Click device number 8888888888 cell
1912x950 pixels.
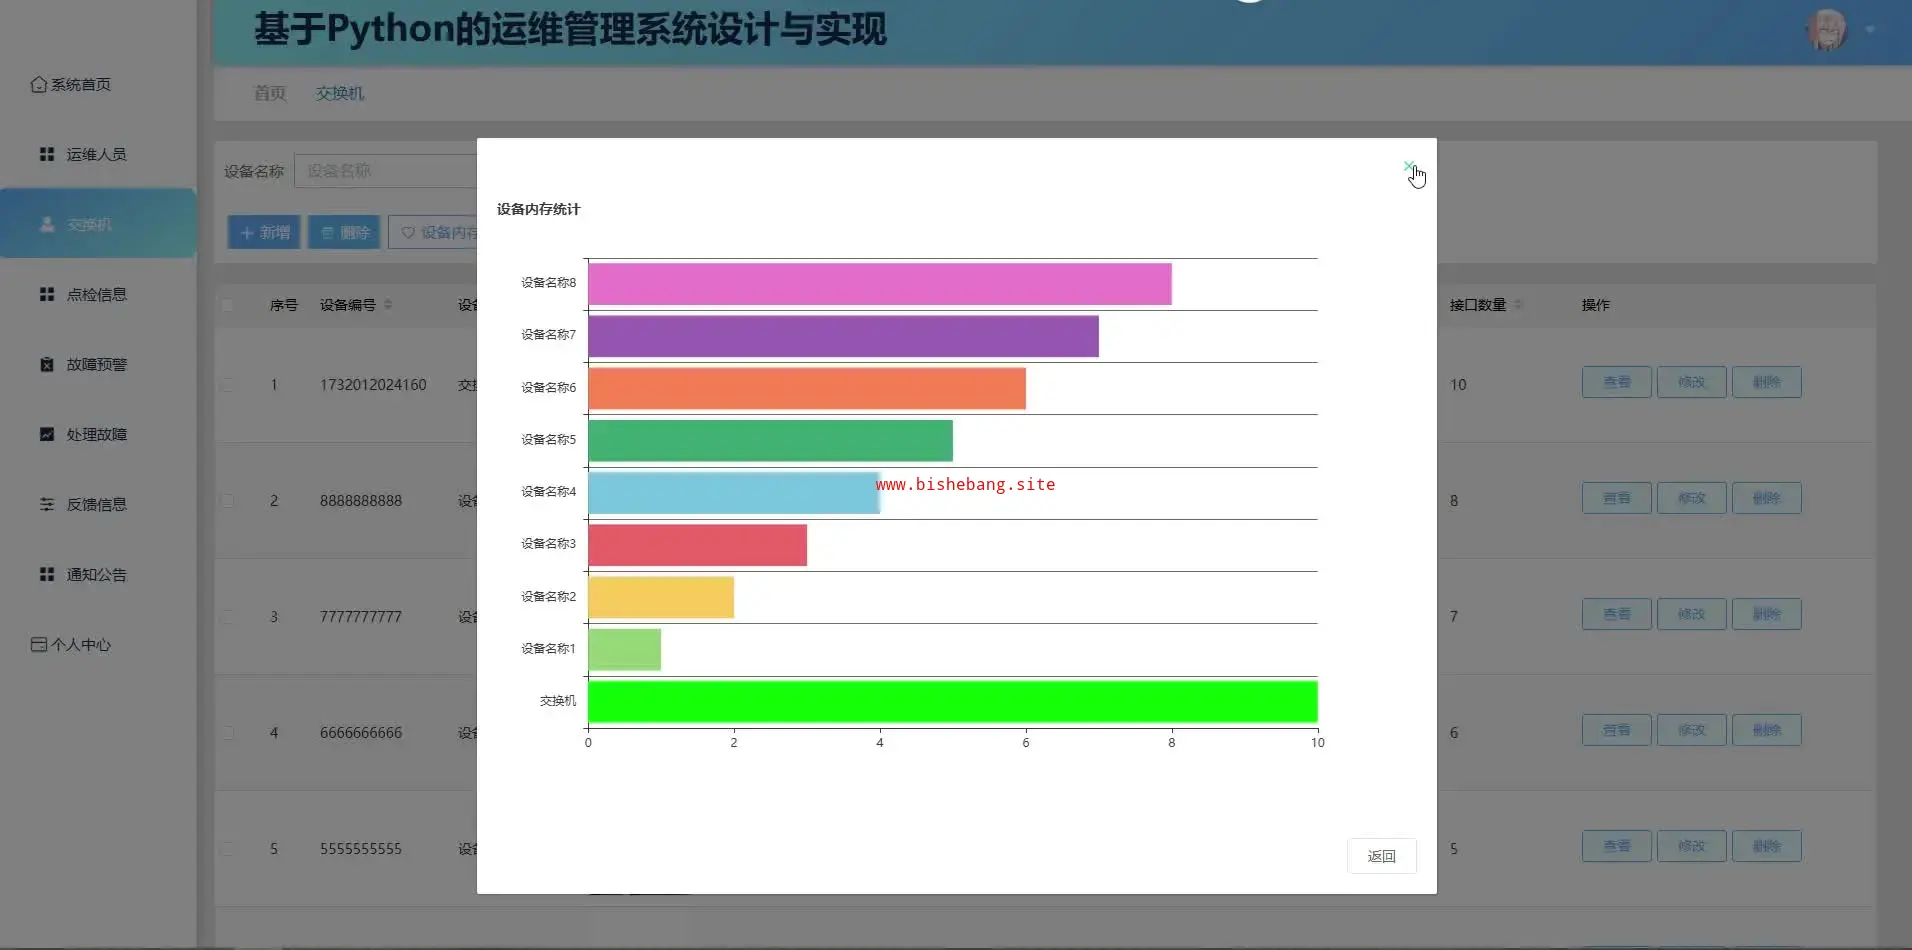361,501
